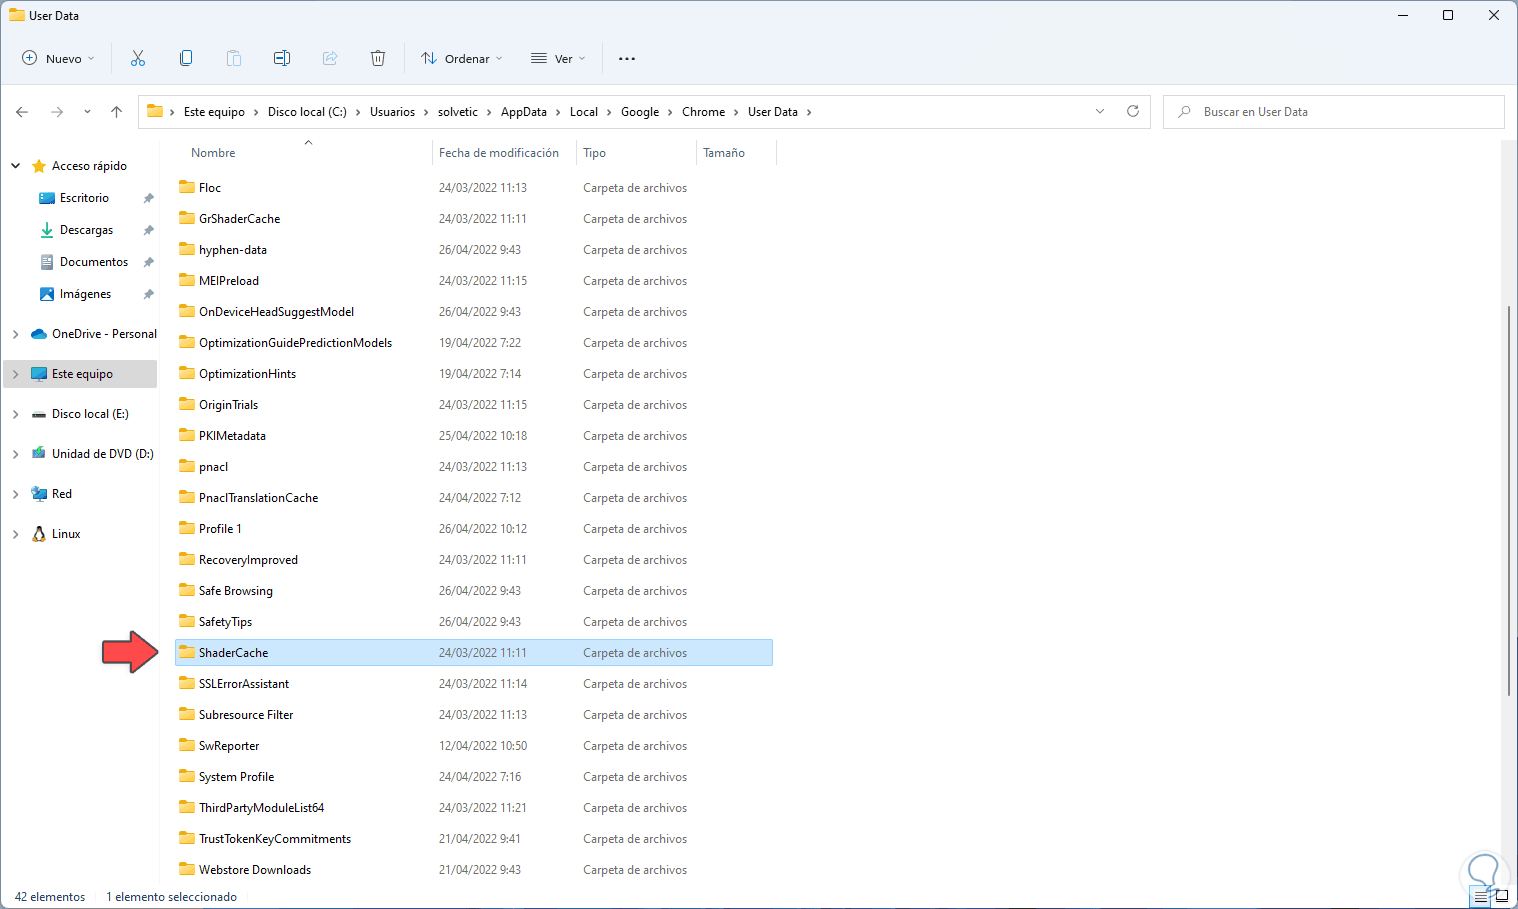1518x909 pixels.
Task: Open the three-dots more options menu
Action: click(x=627, y=59)
